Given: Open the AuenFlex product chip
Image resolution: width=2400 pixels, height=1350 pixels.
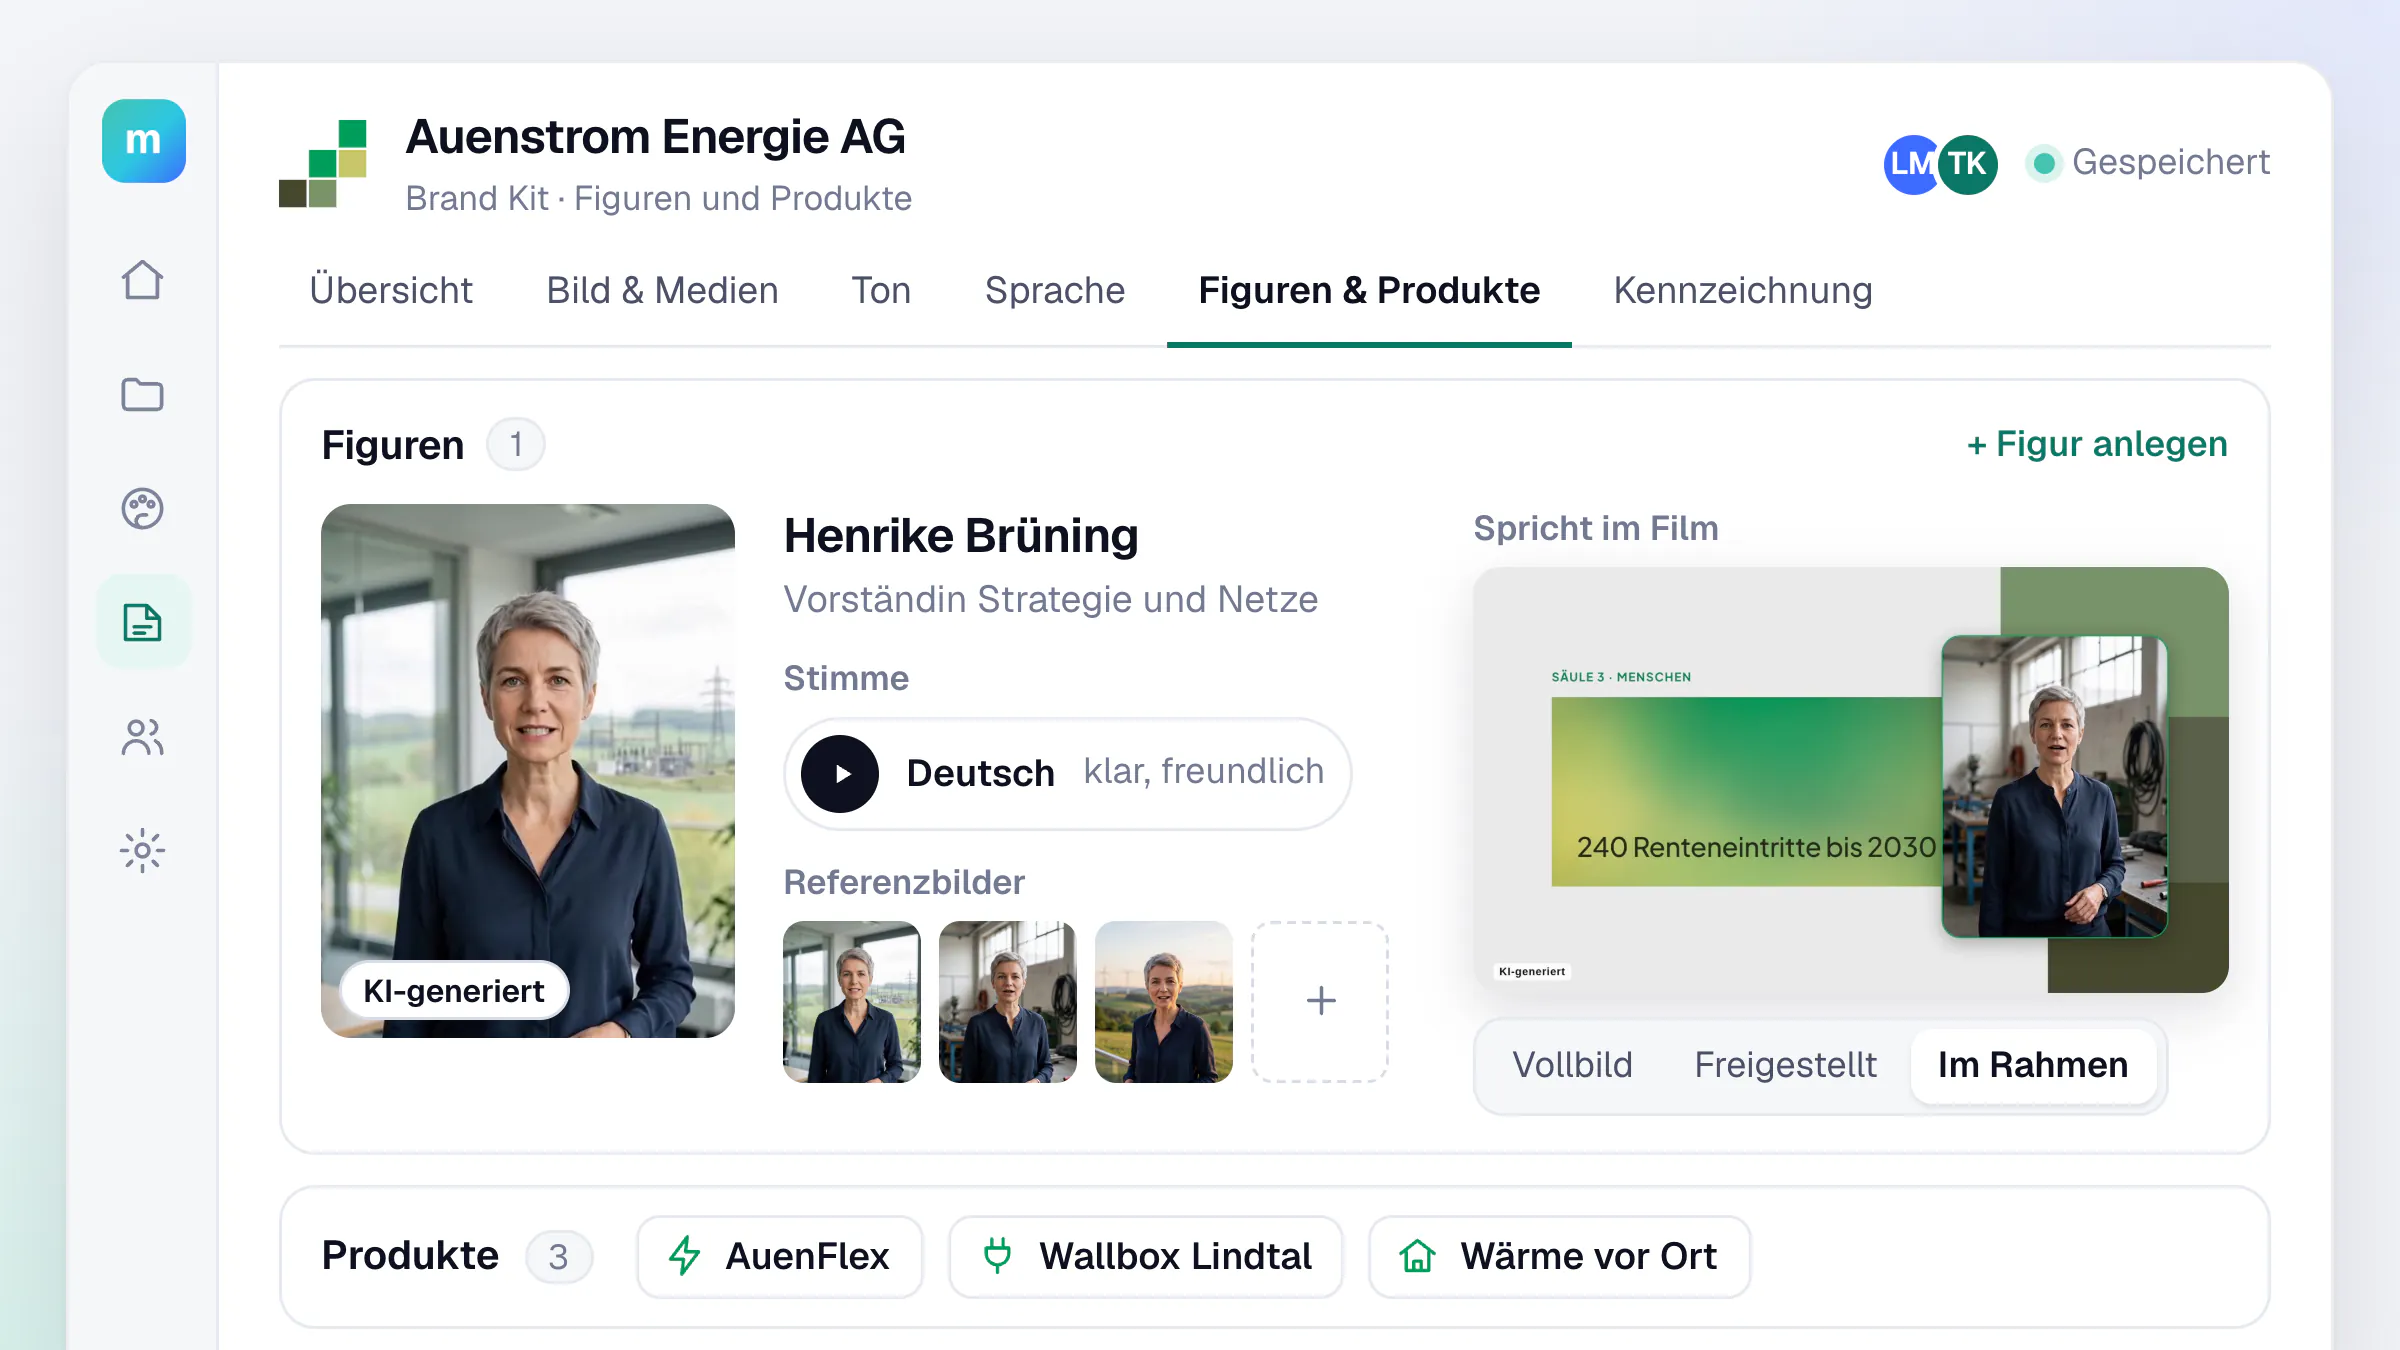Looking at the screenshot, I should [x=779, y=1256].
